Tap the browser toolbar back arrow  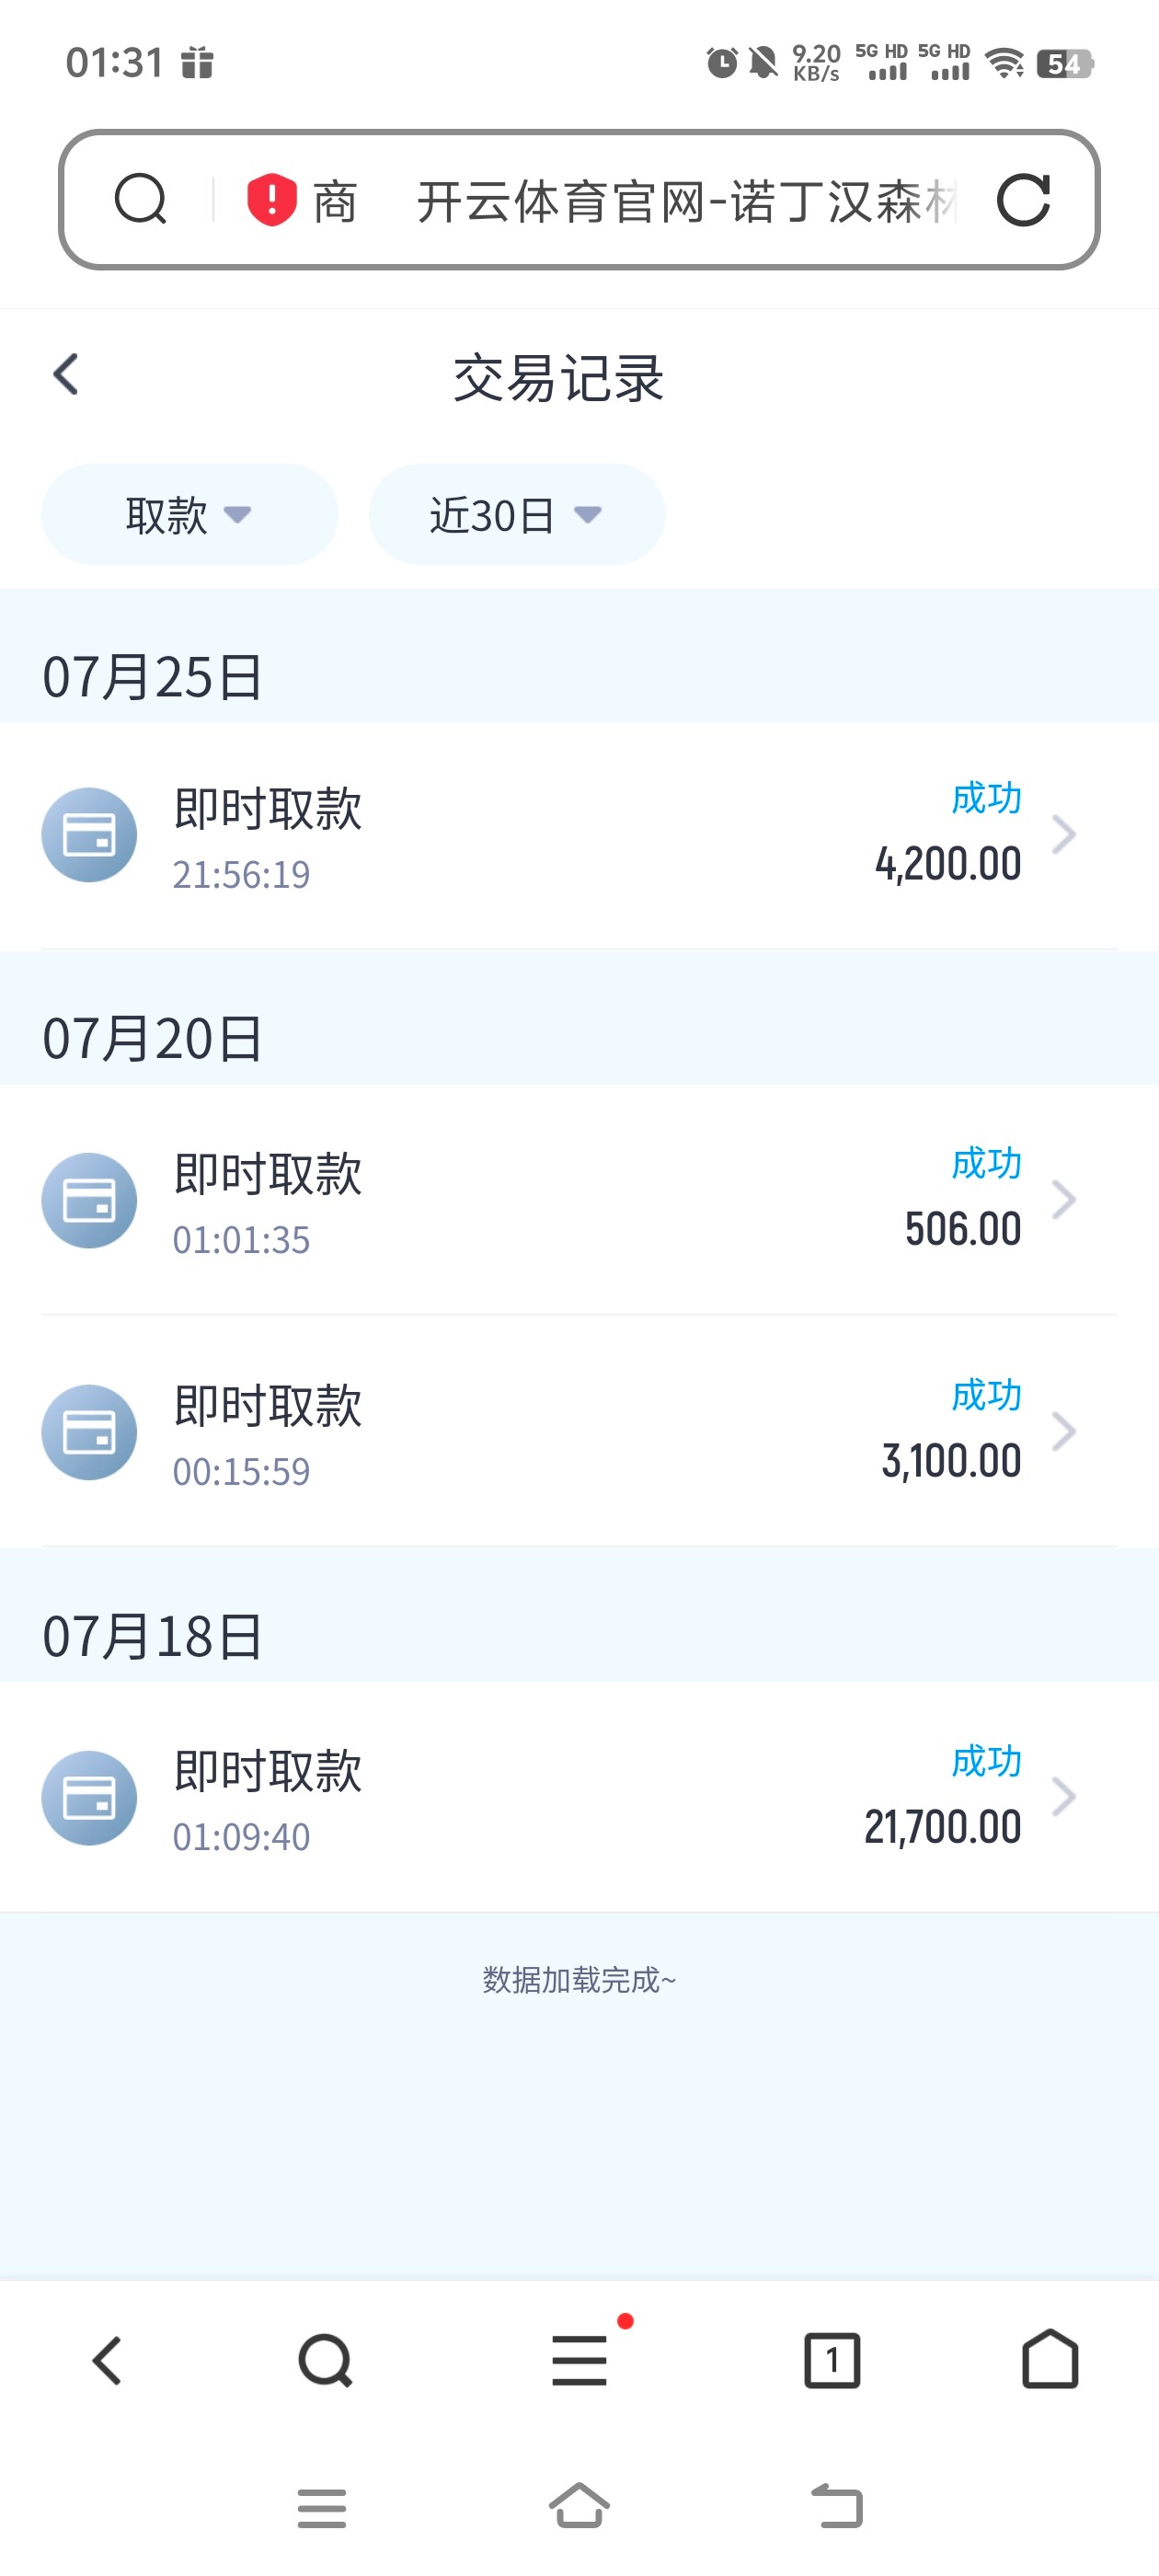point(107,2361)
